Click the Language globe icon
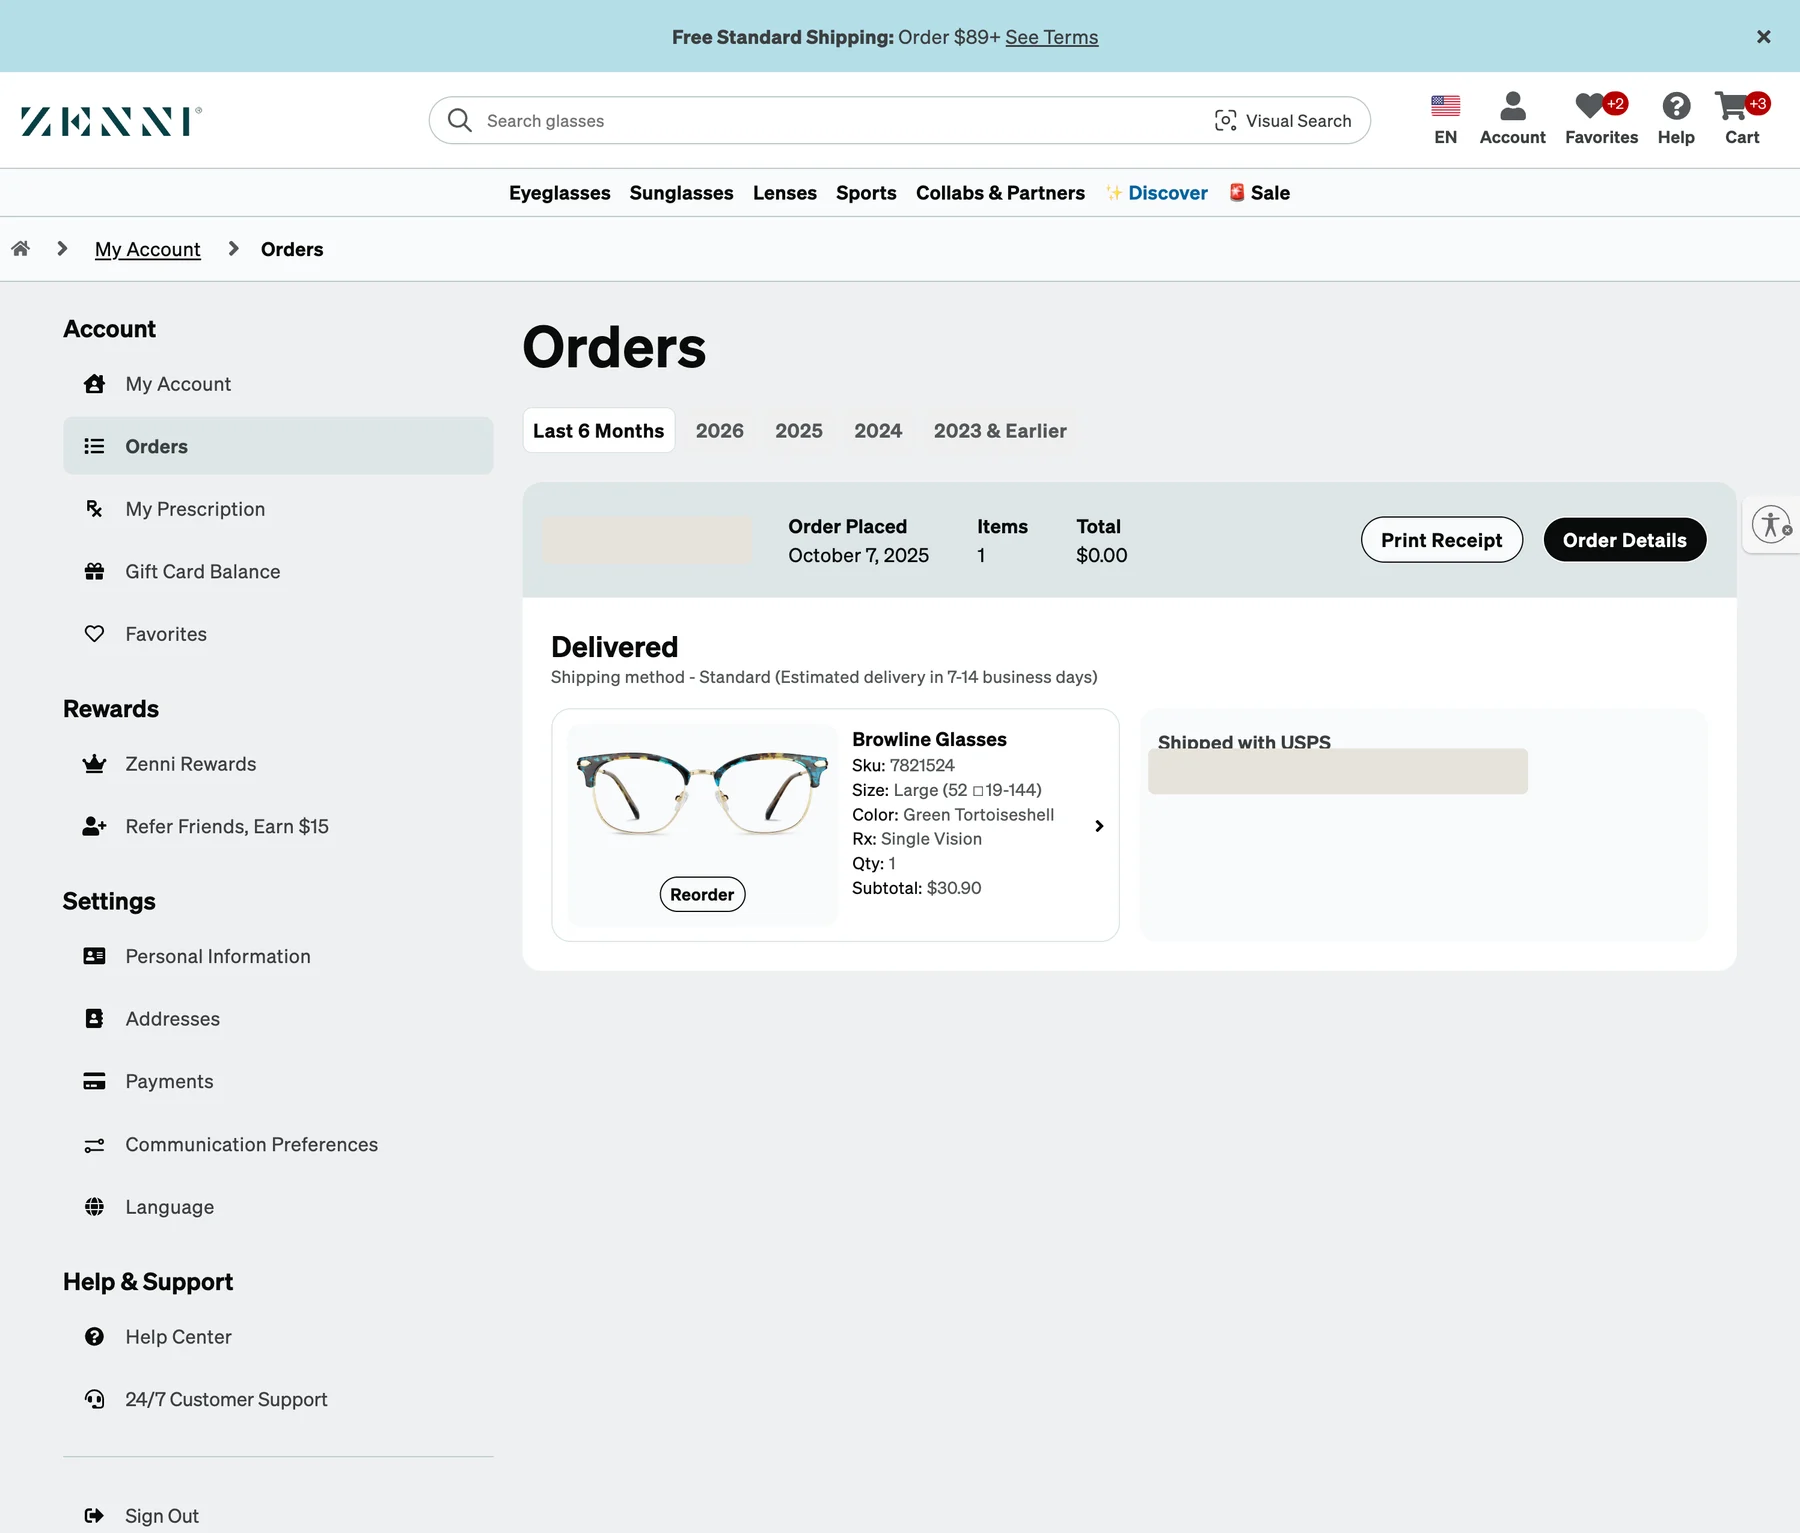Image resolution: width=1800 pixels, height=1533 pixels. point(94,1207)
